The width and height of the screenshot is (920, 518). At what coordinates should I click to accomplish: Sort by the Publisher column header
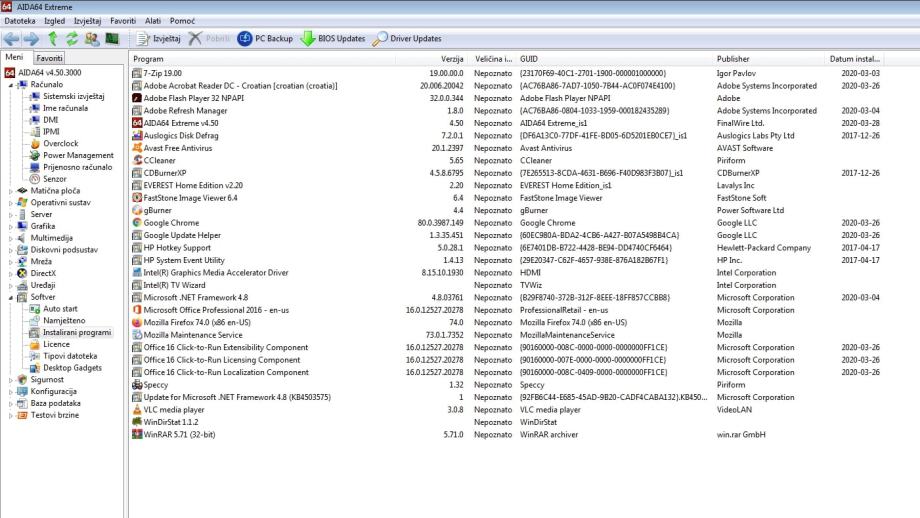tap(768, 59)
